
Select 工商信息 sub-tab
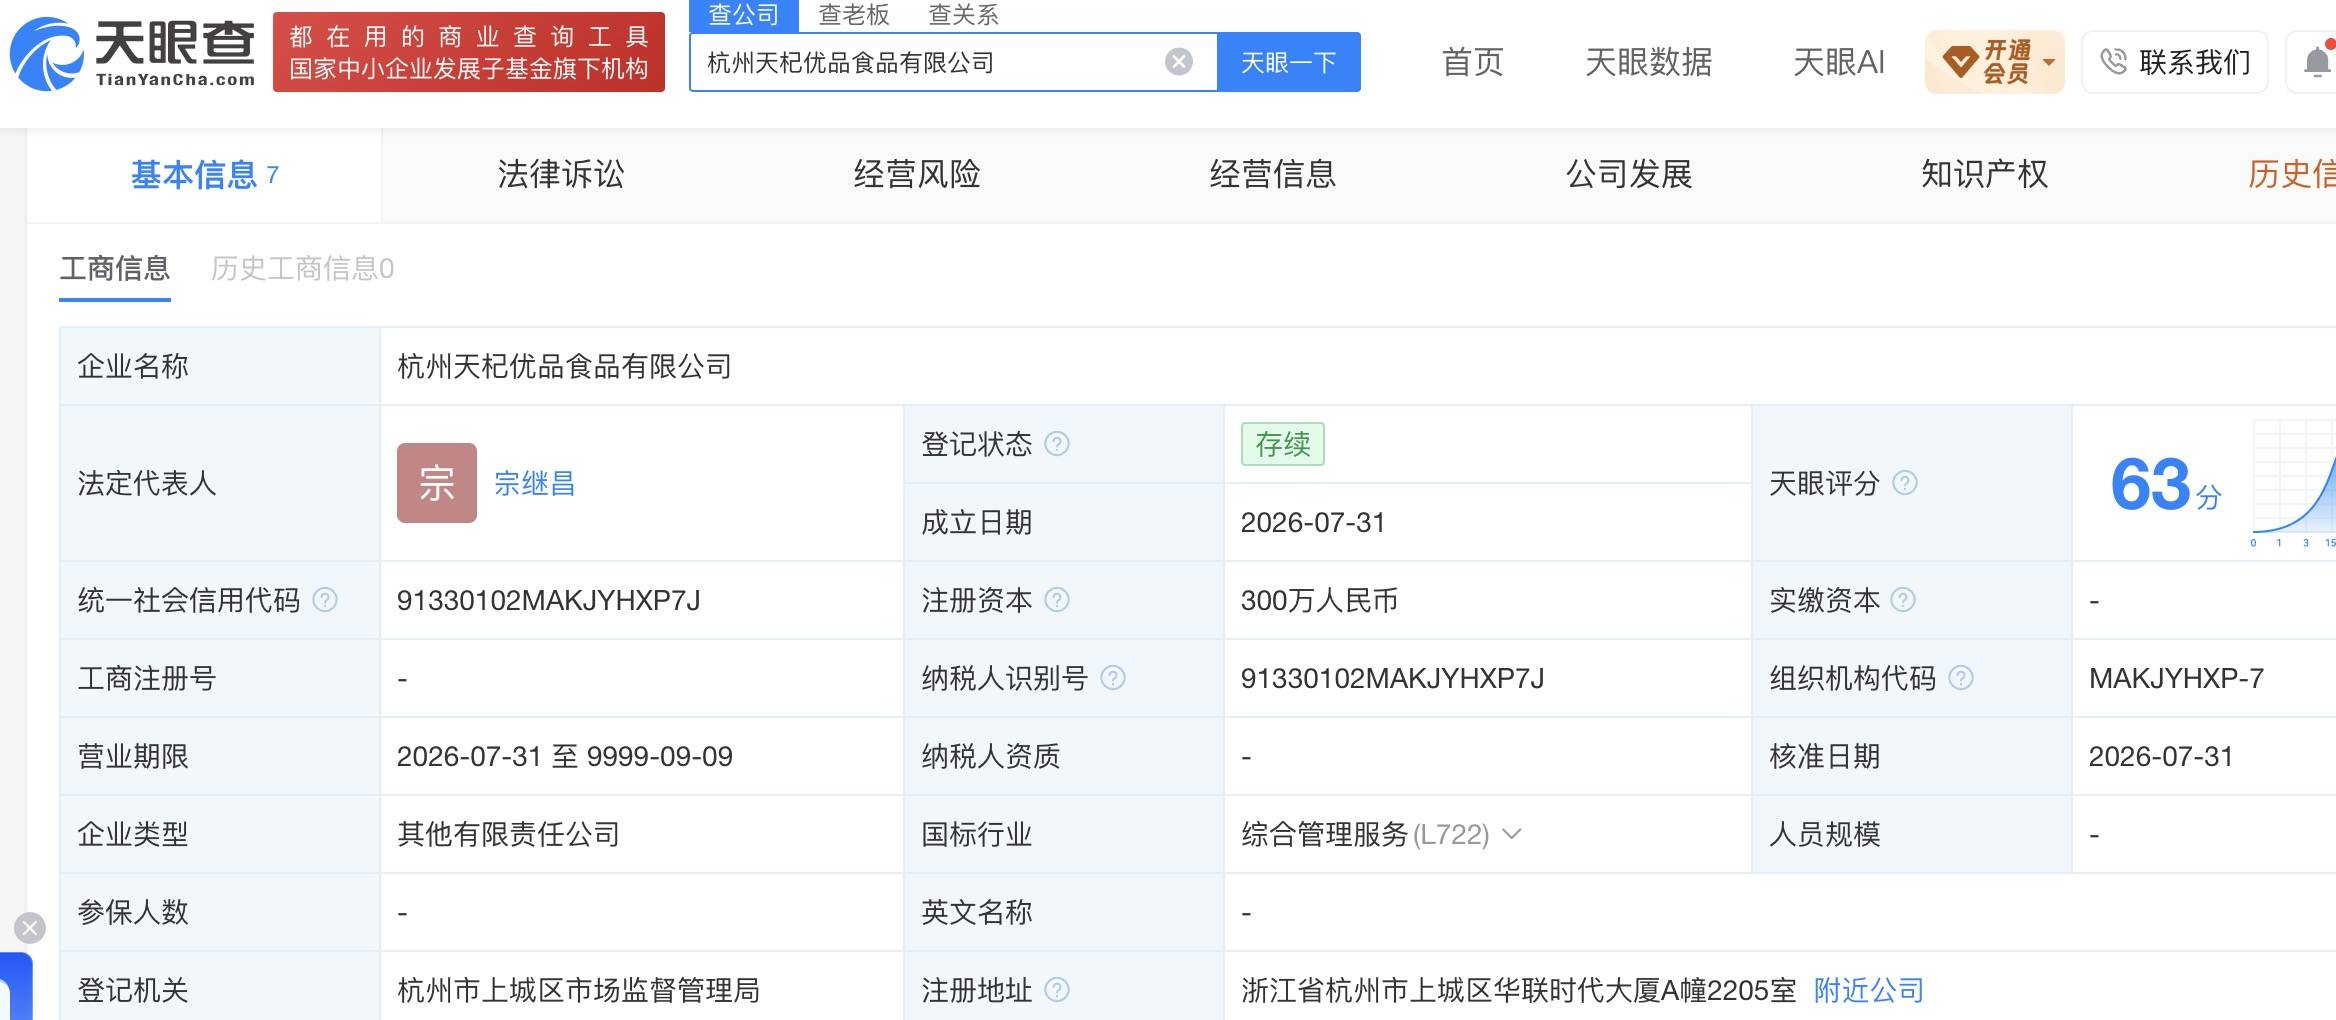[115, 268]
